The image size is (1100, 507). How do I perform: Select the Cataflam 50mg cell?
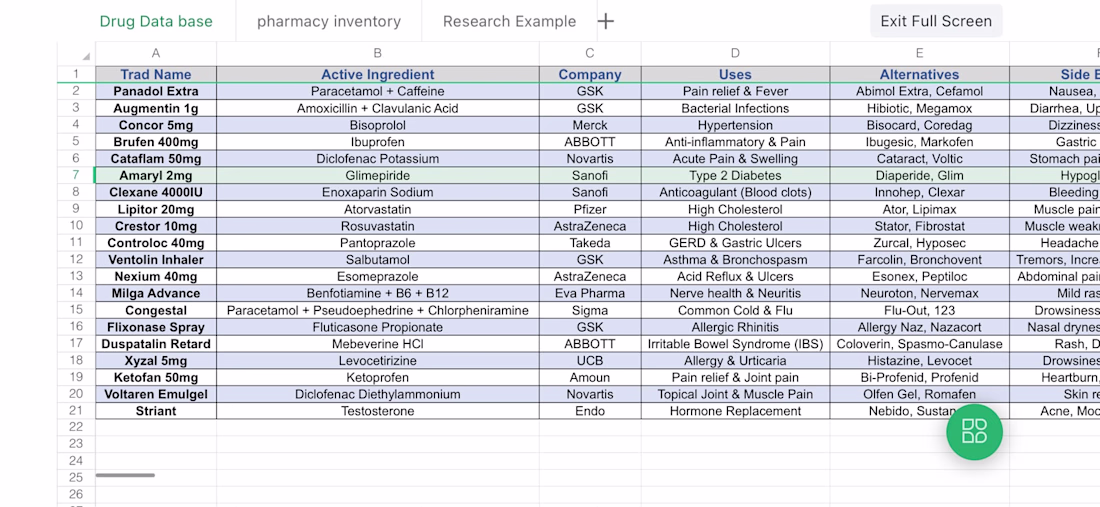click(156, 158)
